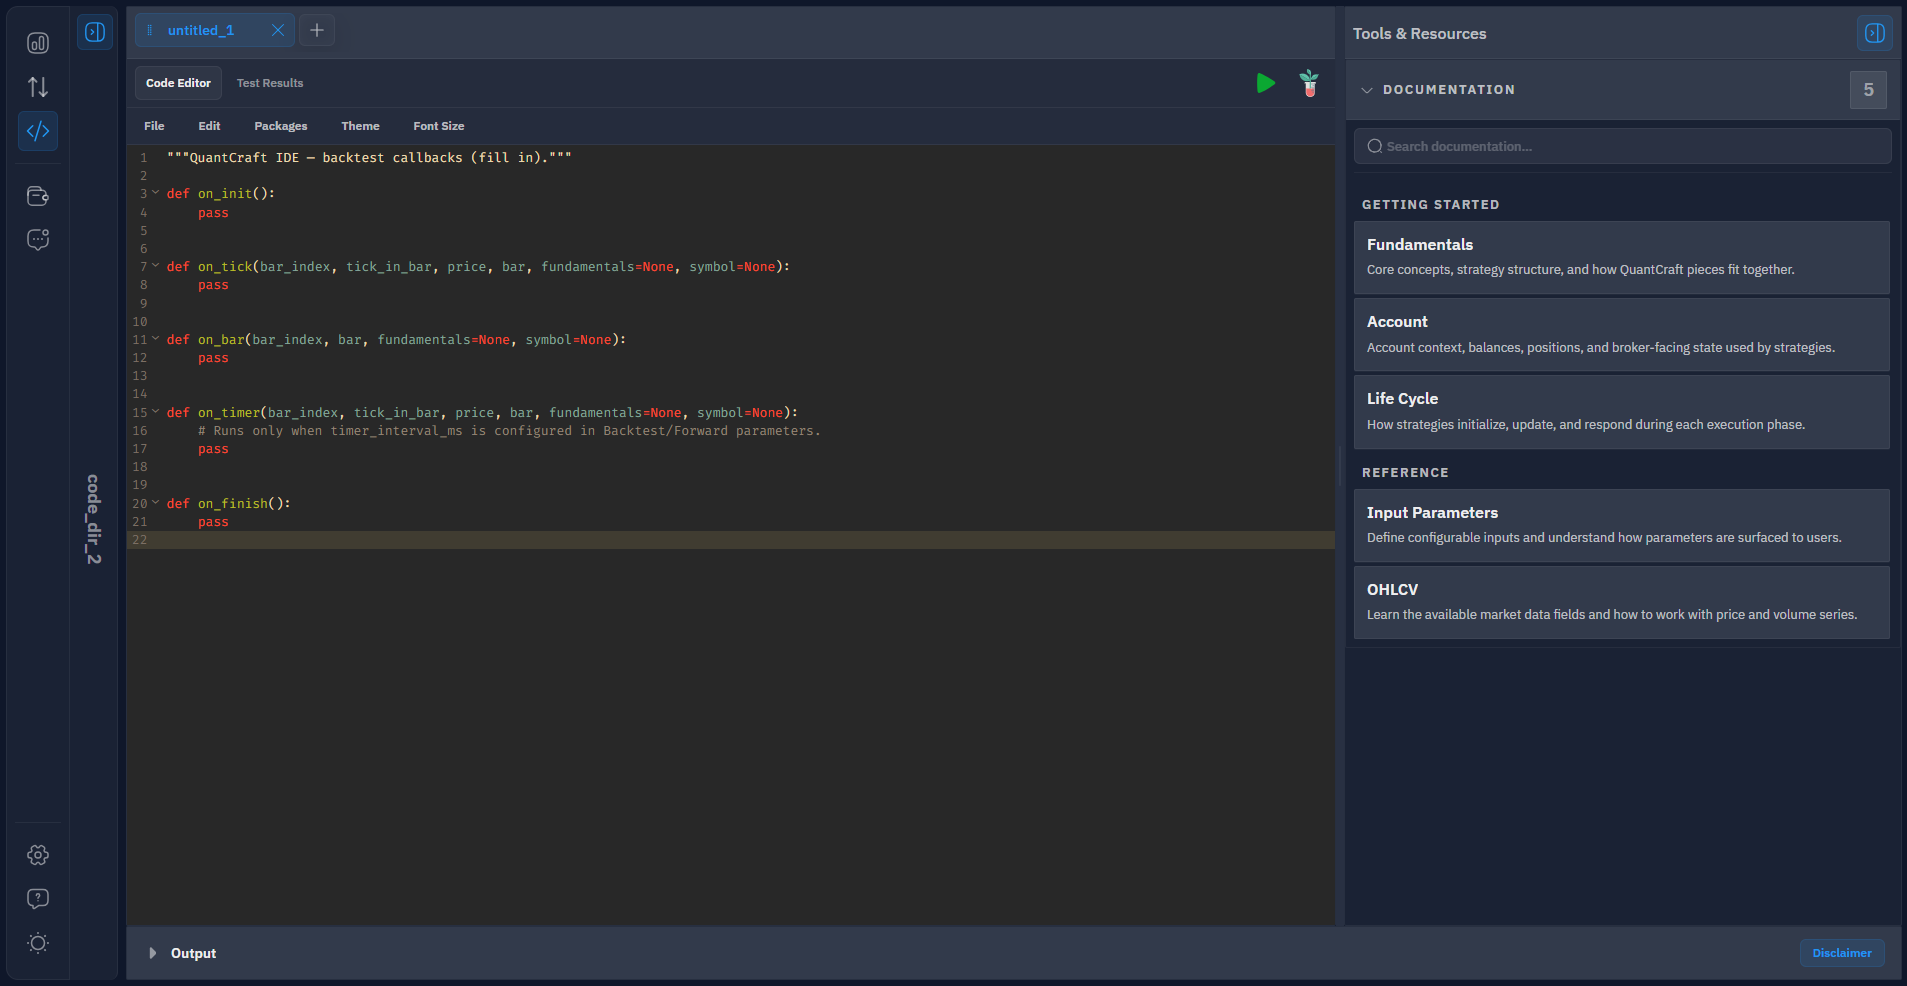This screenshot has height=986, width=1907.
Task: Open the chat assistant icon in sidebar
Action: (x=38, y=240)
